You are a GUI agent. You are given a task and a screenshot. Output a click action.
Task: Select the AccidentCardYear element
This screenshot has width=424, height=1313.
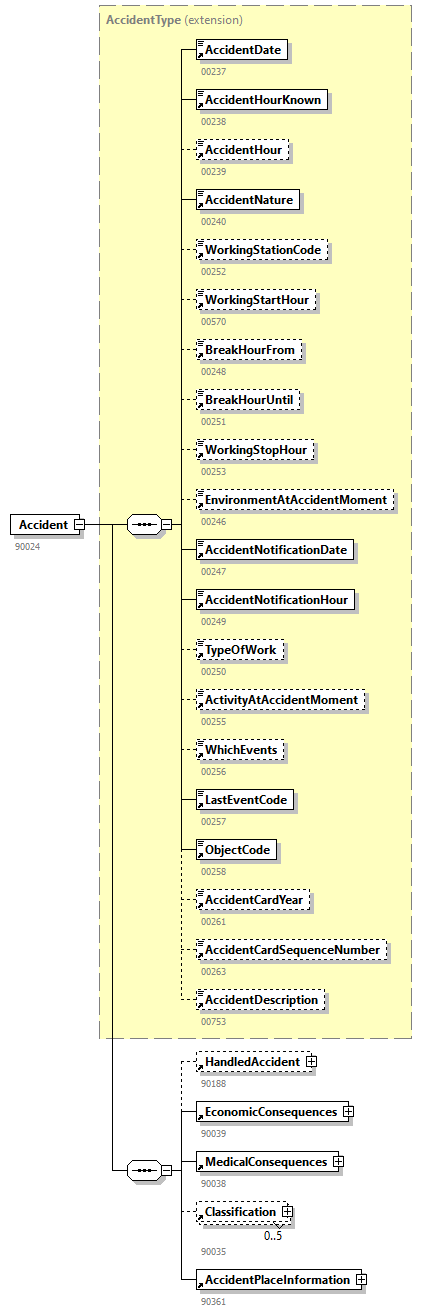(254, 899)
